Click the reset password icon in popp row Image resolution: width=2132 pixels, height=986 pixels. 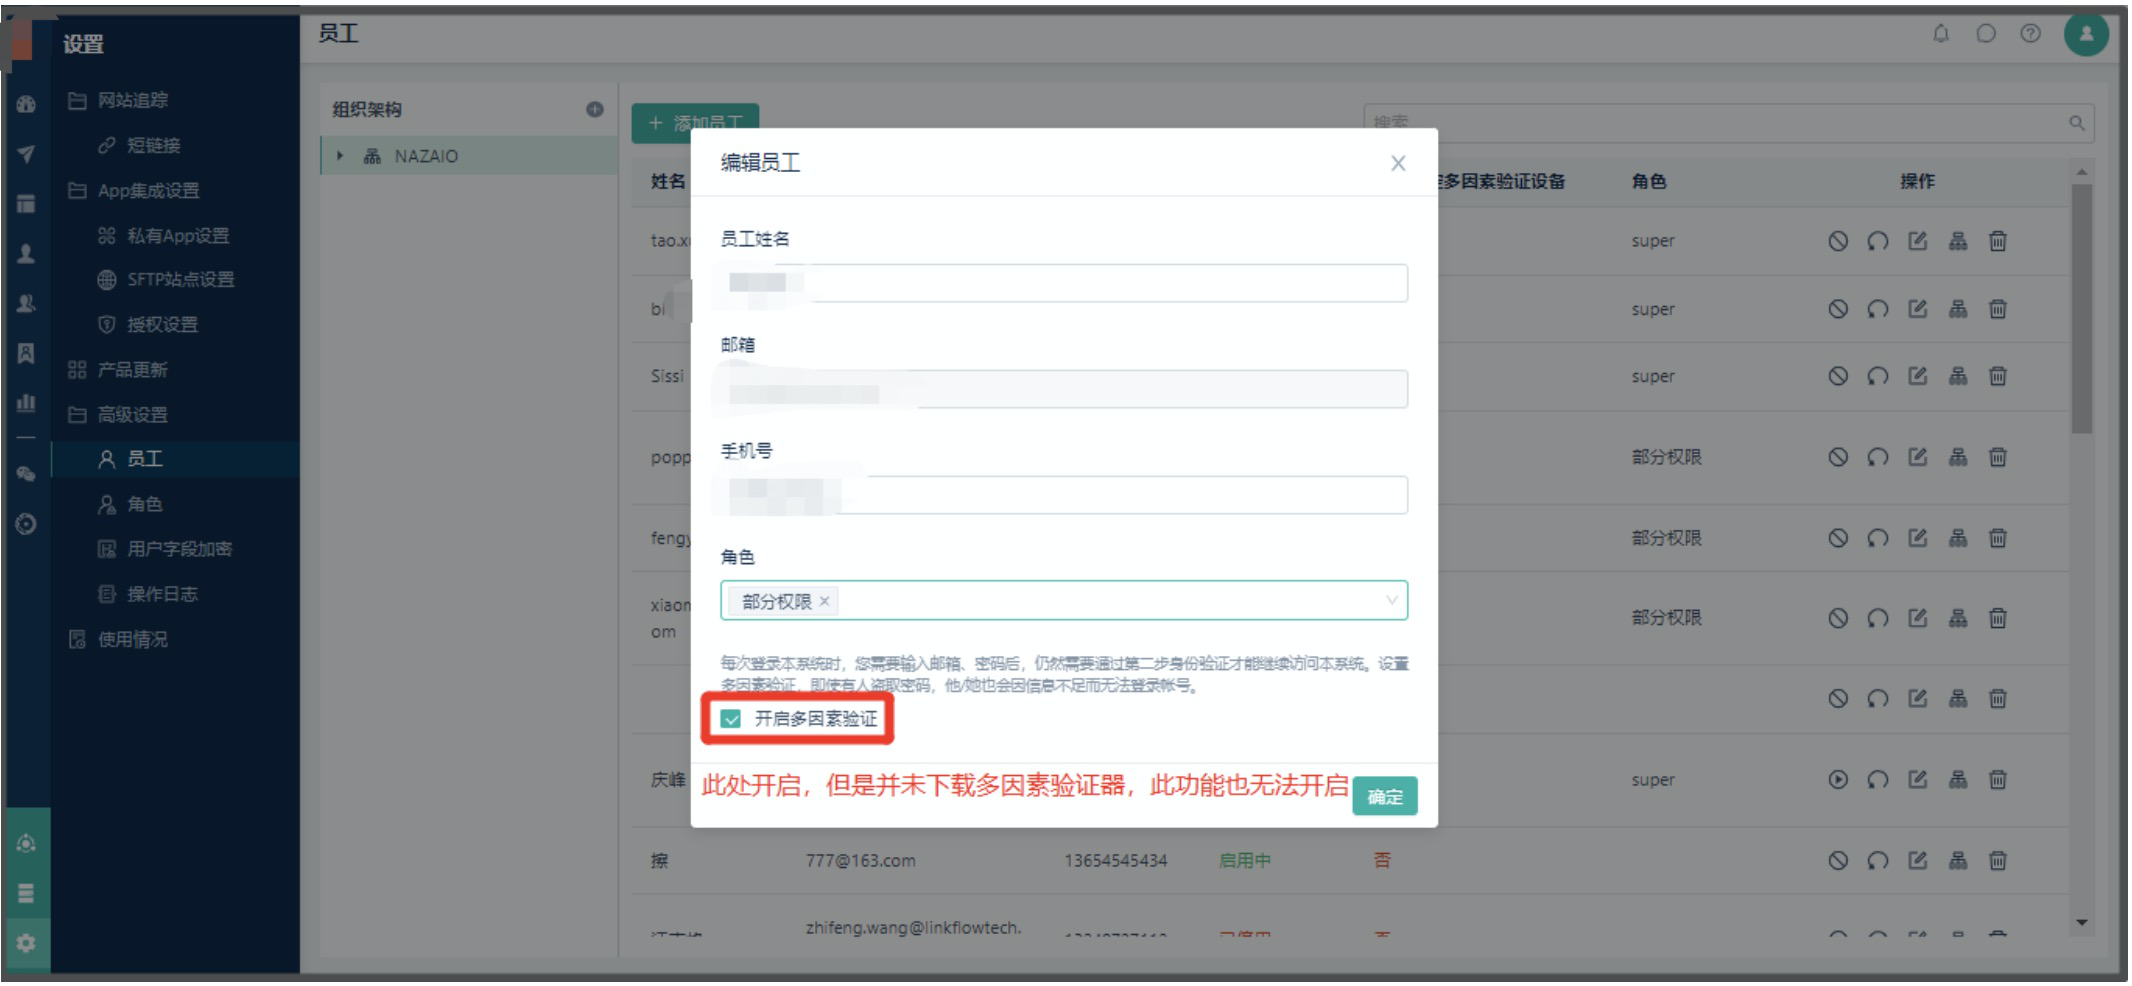[x=1877, y=457]
